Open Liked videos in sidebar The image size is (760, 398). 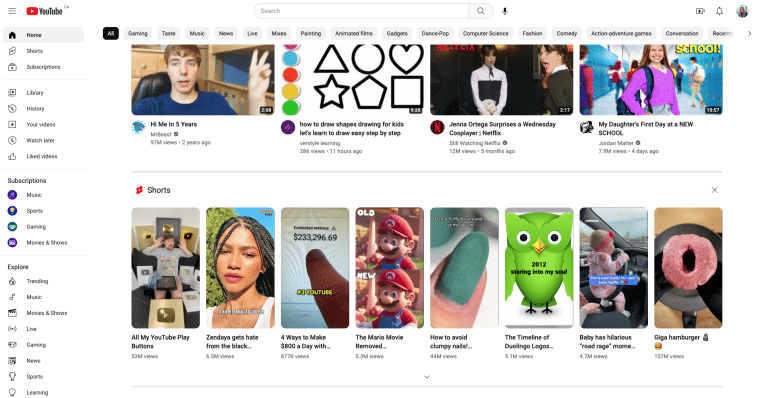(x=43, y=157)
